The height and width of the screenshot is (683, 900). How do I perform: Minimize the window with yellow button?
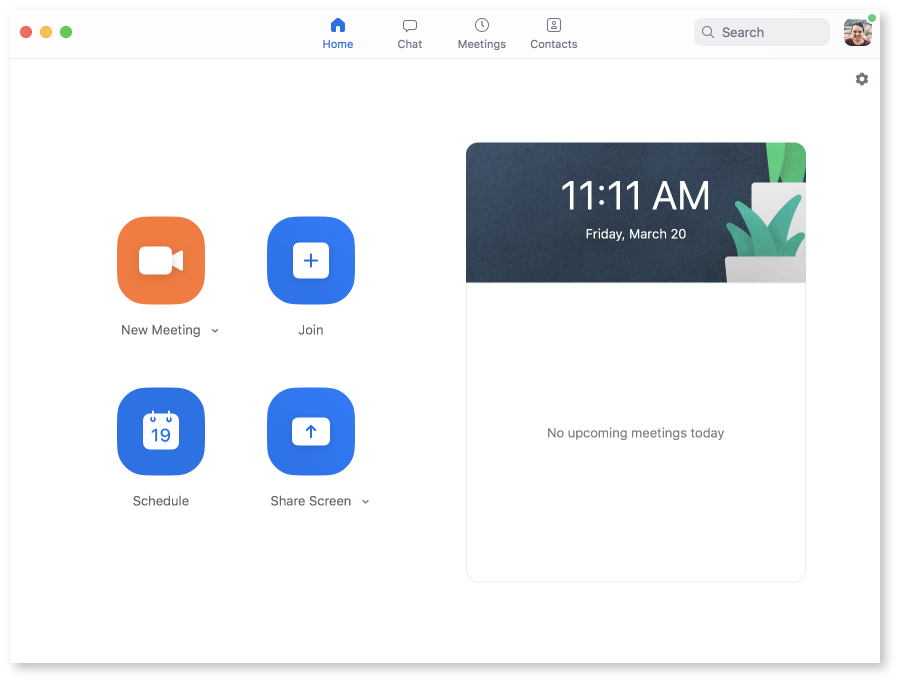click(46, 32)
